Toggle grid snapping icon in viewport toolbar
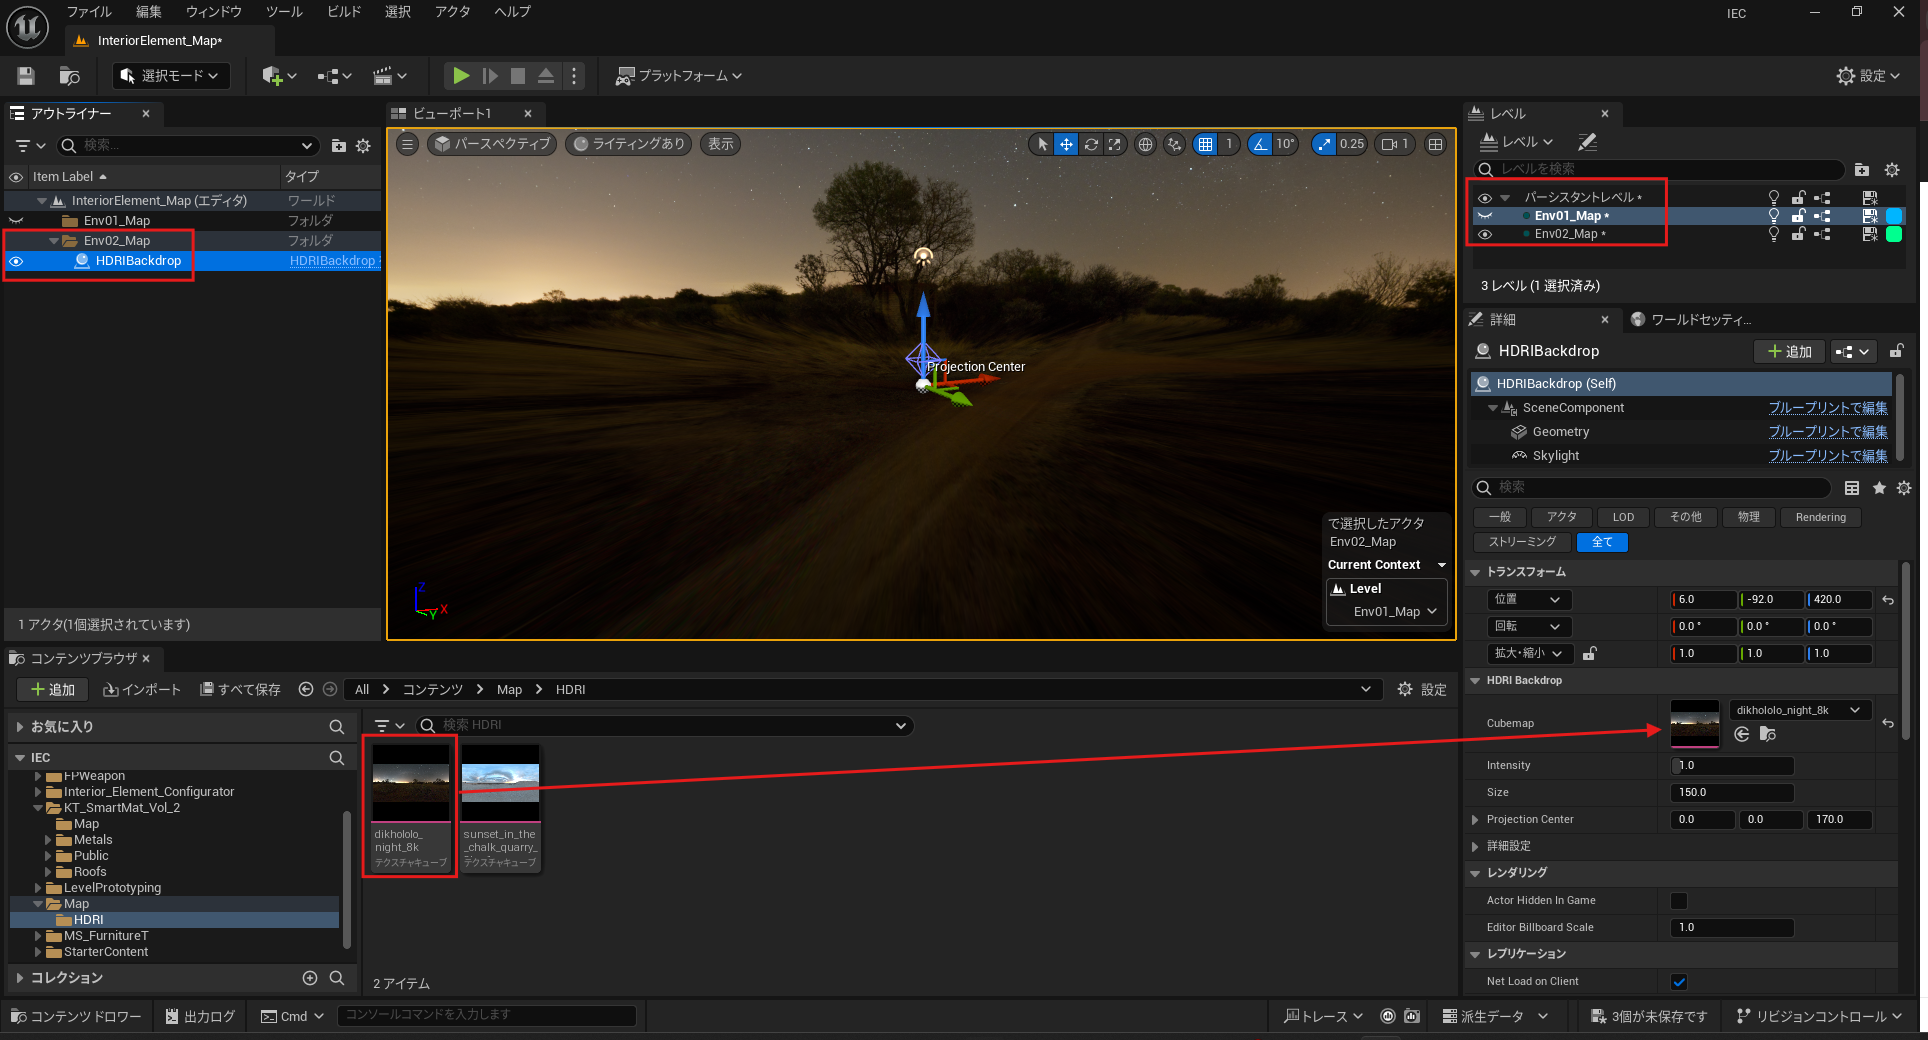1928x1040 pixels. point(1206,144)
